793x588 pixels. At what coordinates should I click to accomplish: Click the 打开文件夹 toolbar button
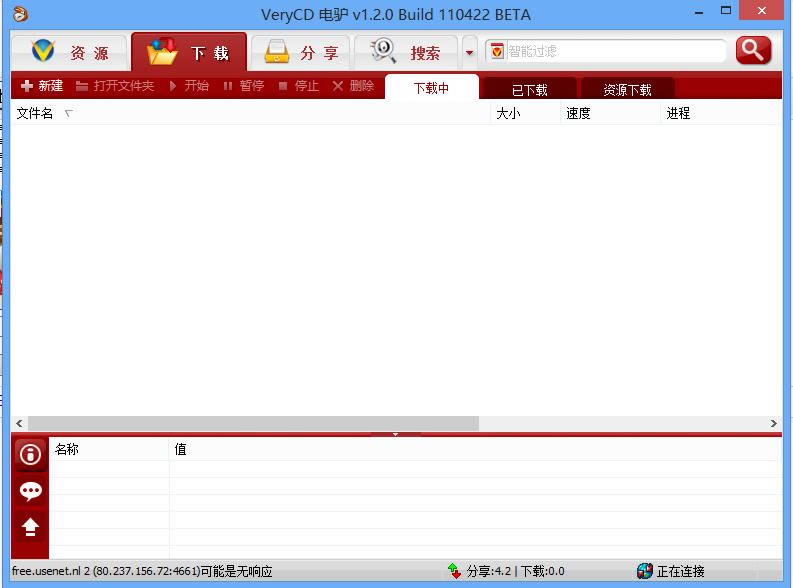click(115, 86)
